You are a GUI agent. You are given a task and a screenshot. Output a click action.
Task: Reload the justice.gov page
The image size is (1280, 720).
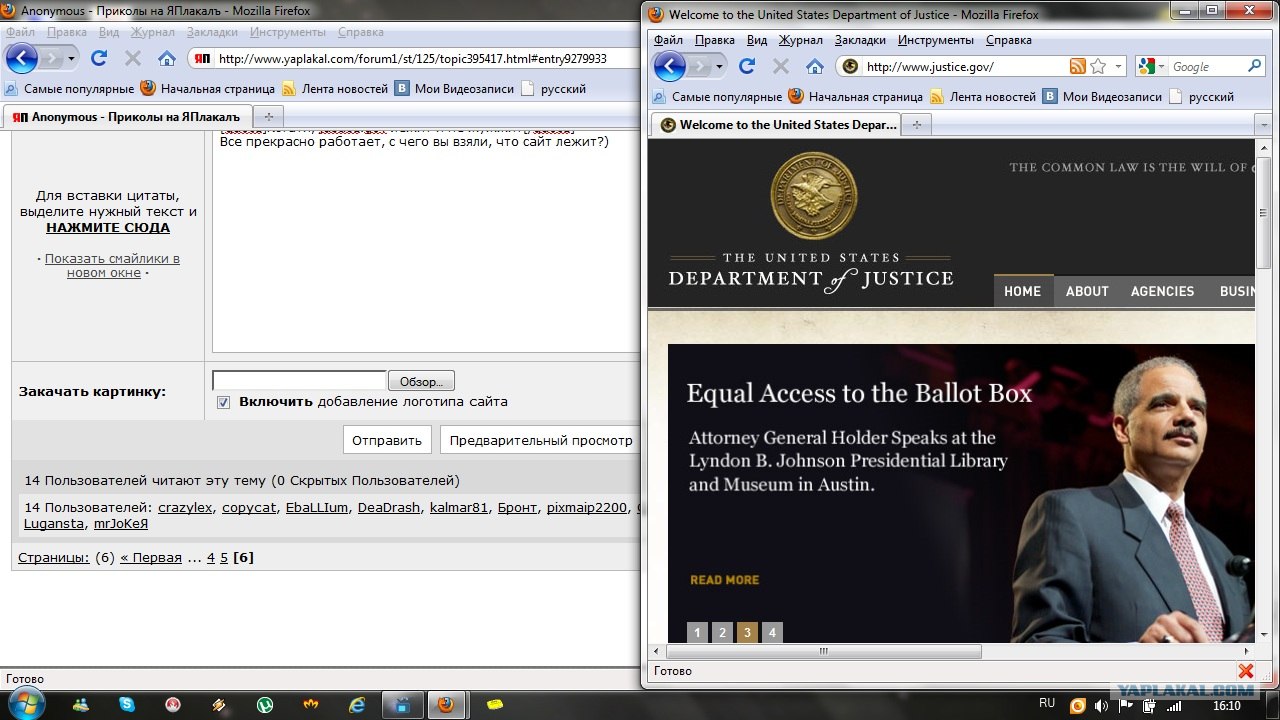[746, 66]
